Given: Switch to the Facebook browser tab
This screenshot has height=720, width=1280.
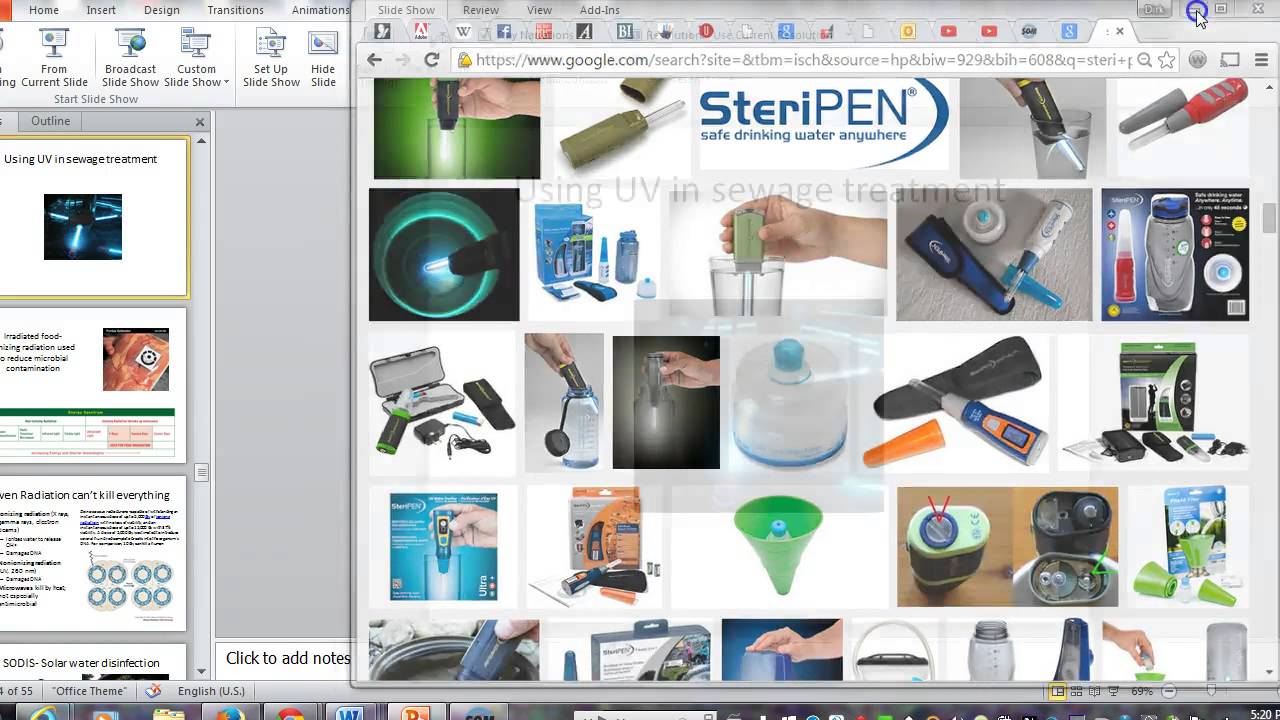Looking at the screenshot, I should click(504, 31).
